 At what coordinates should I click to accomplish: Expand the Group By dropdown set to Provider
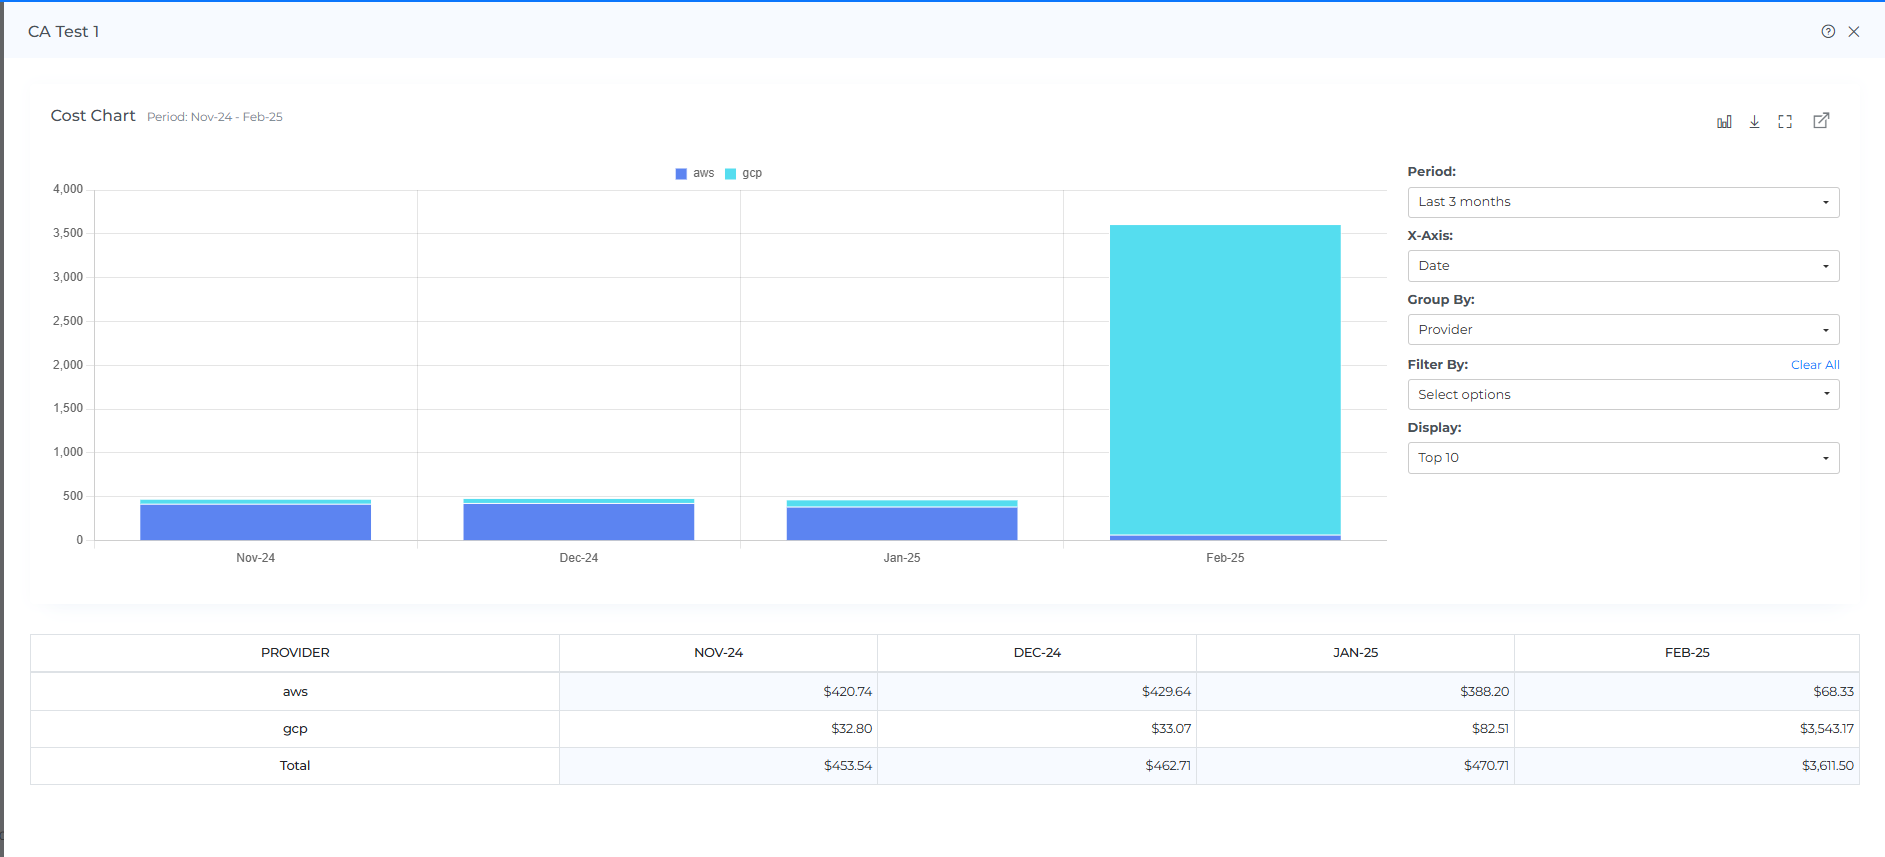1622,330
